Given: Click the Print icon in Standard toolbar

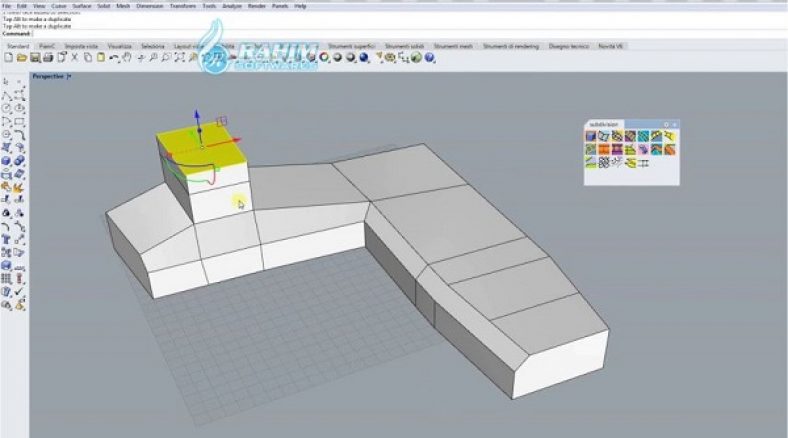Looking at the screenshot, I should 48,58.
